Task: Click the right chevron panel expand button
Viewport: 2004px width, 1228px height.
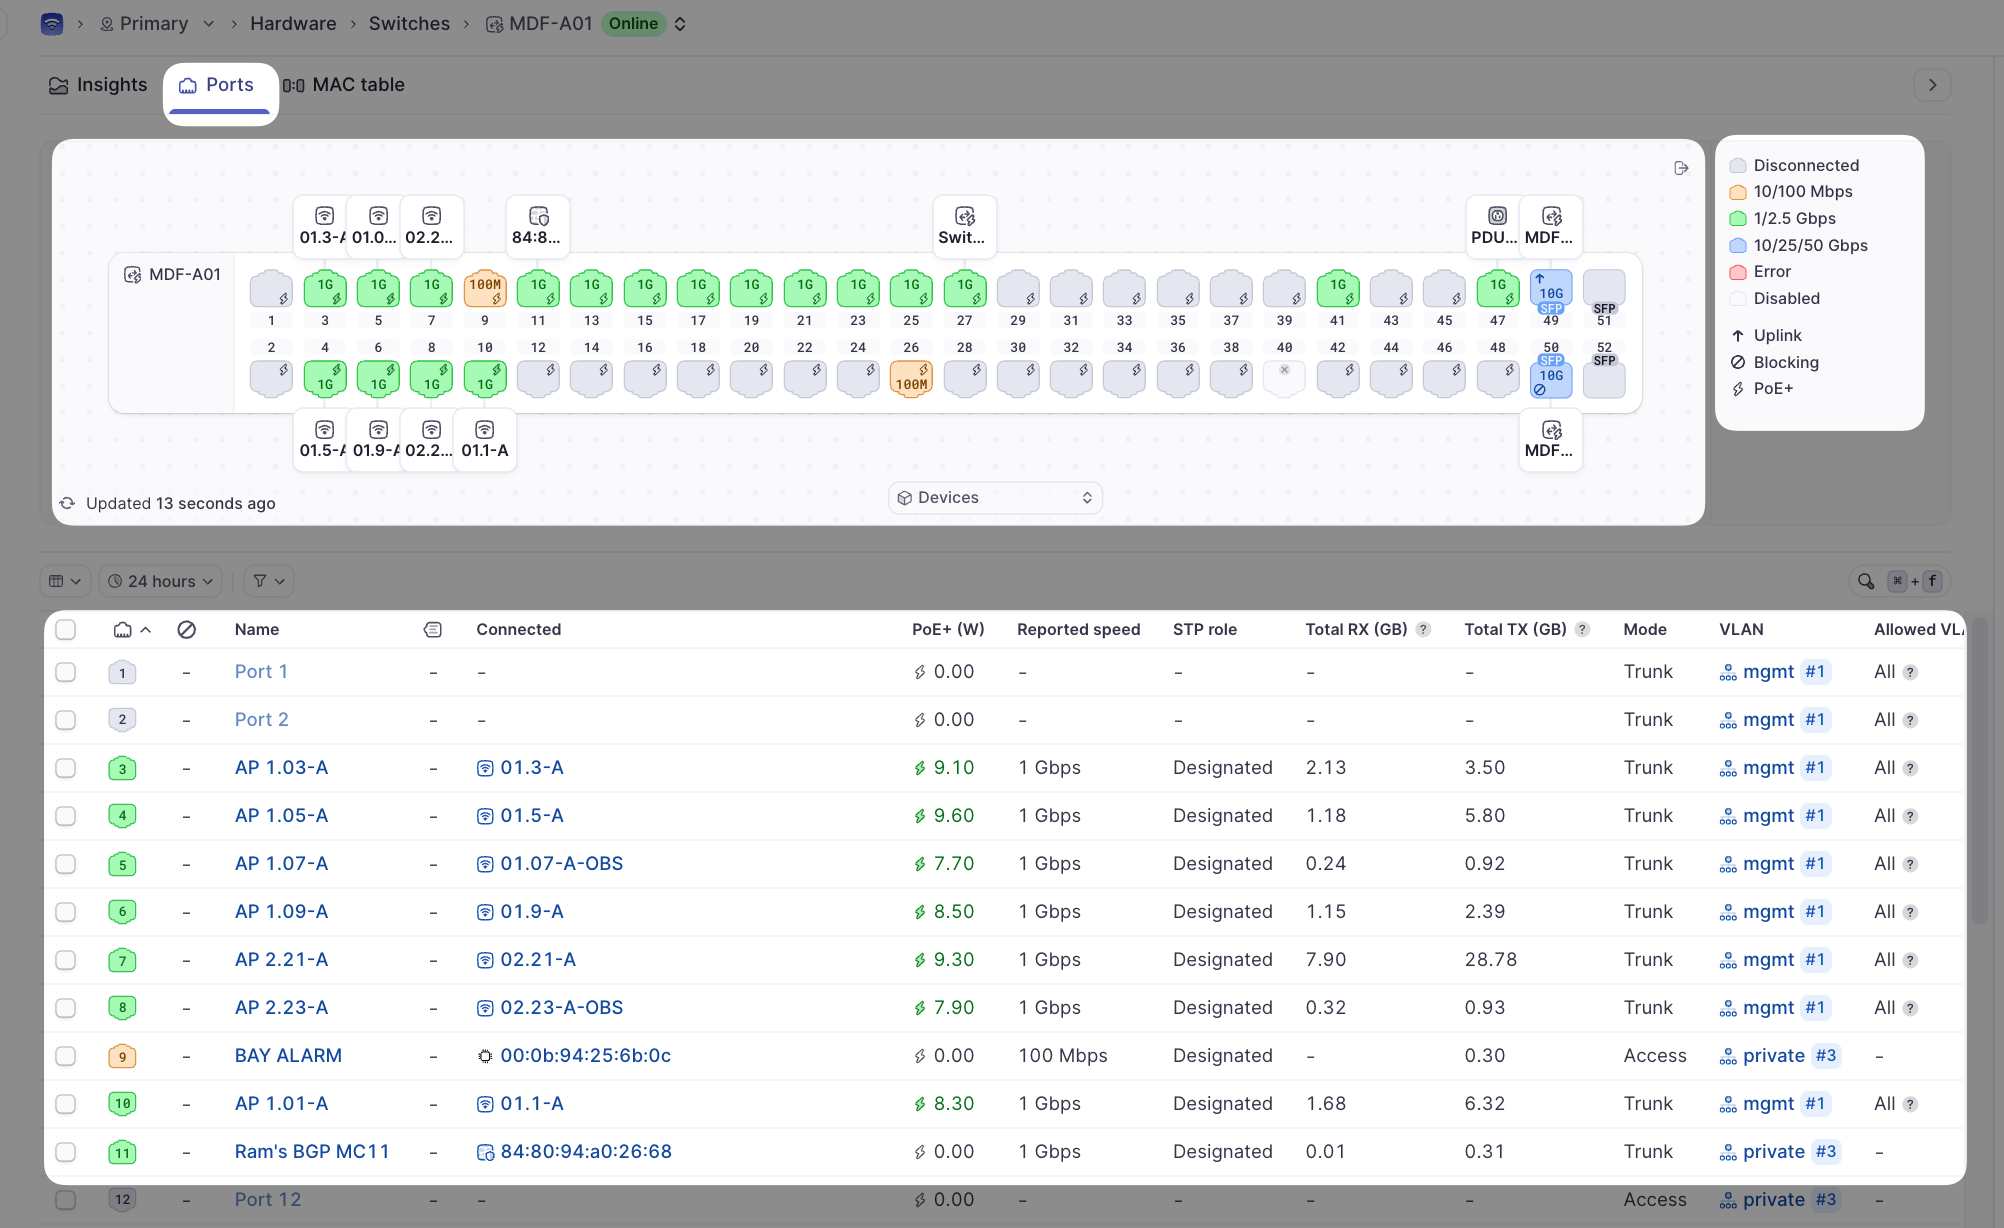Action: [x=1932, y=85]
